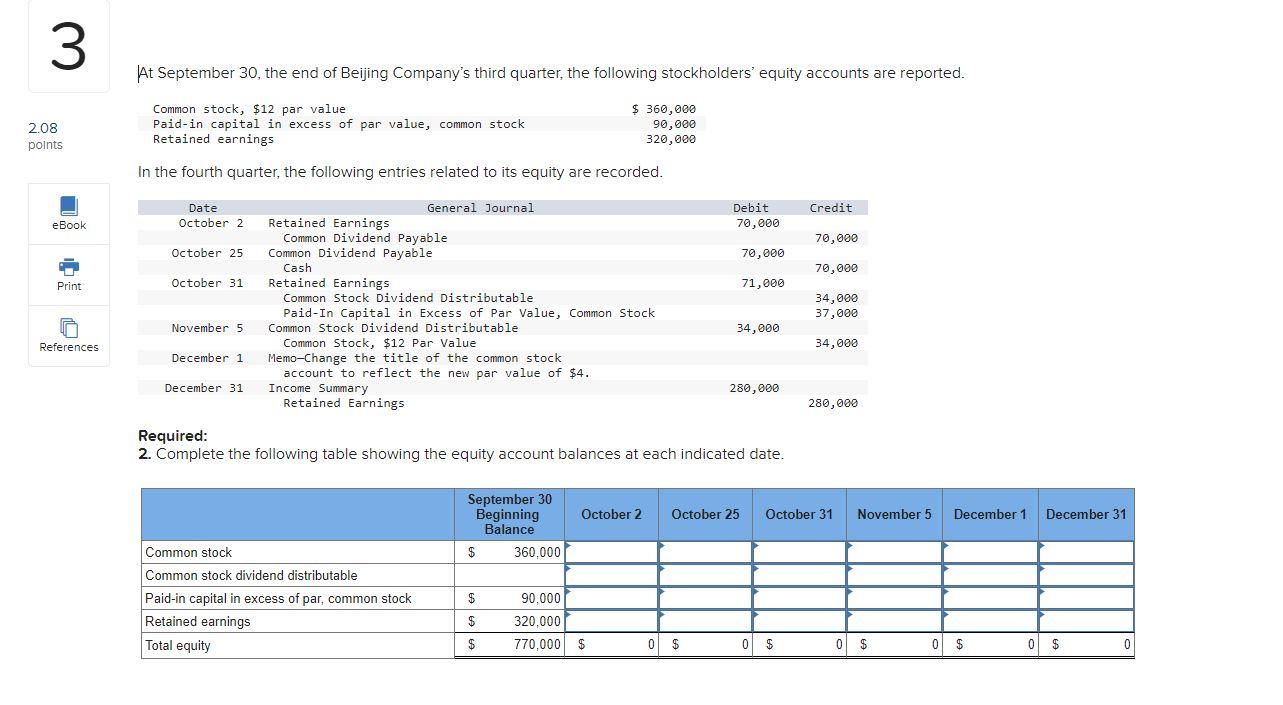Image resolution: width=1283 pixels, height=705 pixels.
Task: Fill Retained earnings cell for December 31
Action: tap(1086, 621)
